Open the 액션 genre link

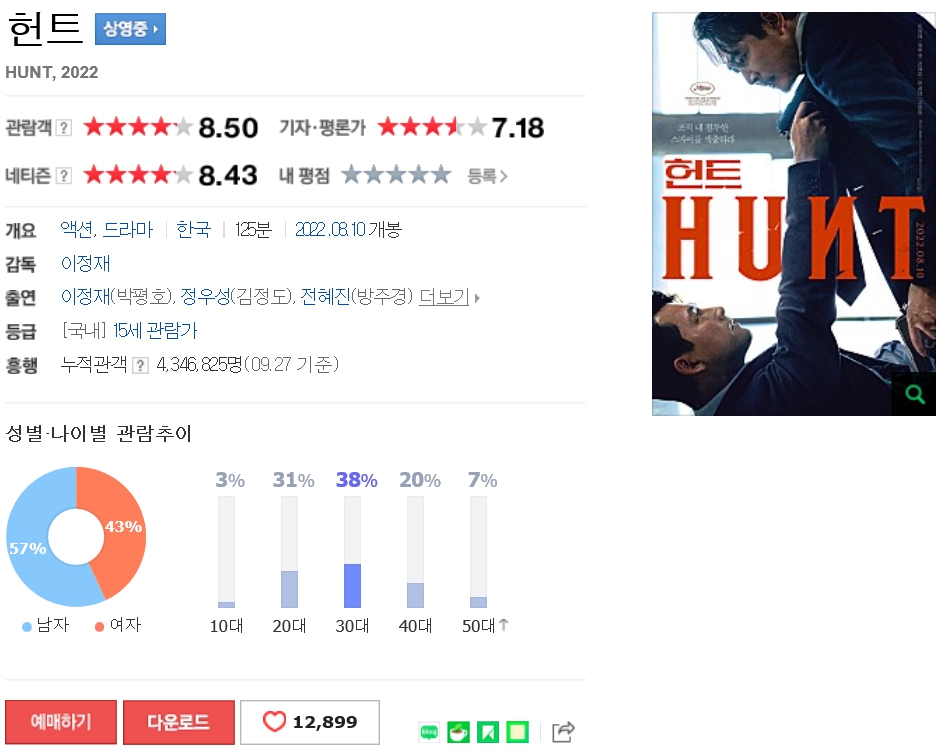(77, 229)
